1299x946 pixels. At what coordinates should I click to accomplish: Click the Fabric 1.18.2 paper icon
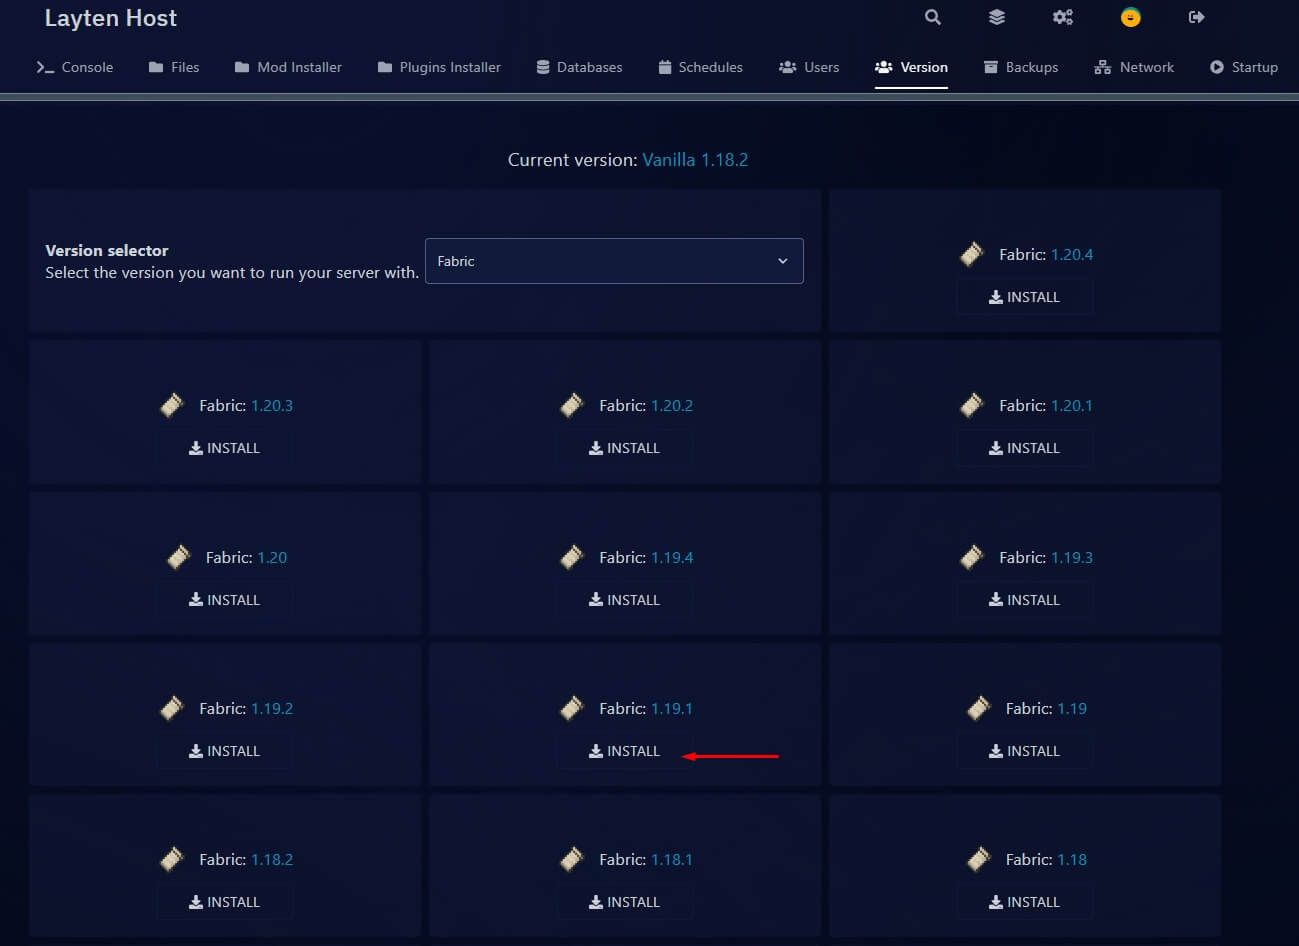click(x=172, y=859)
